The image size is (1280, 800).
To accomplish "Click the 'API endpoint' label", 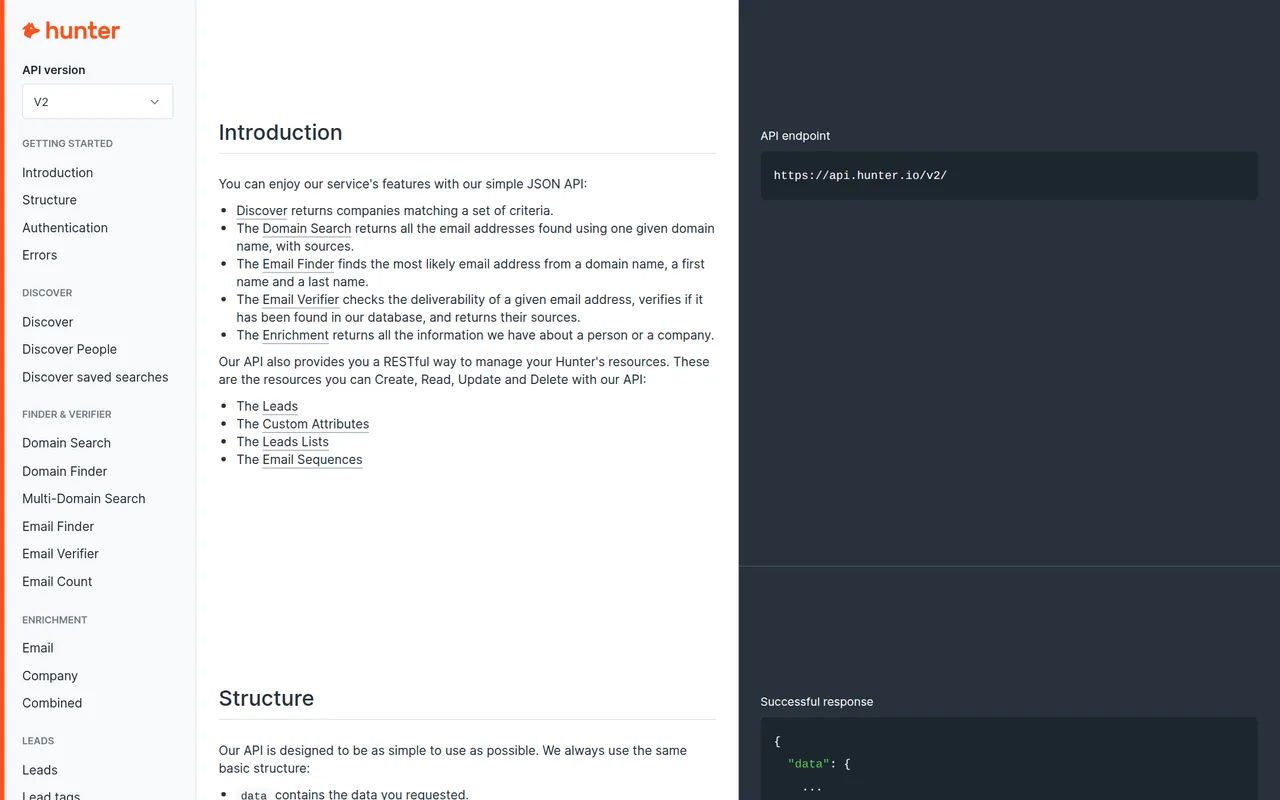I will (795, 136).
